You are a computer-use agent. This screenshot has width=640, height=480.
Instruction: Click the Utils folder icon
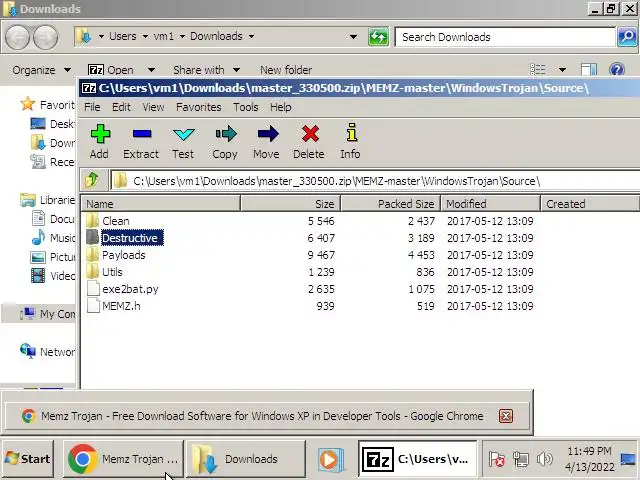[92, 272]
